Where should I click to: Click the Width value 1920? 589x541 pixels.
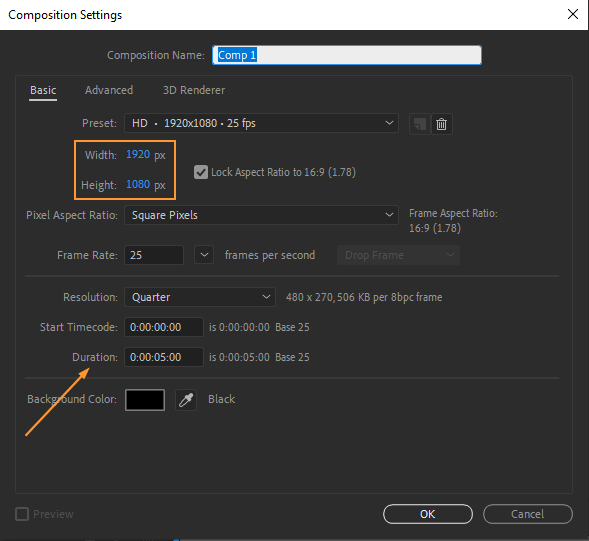[x=138, y=154]
